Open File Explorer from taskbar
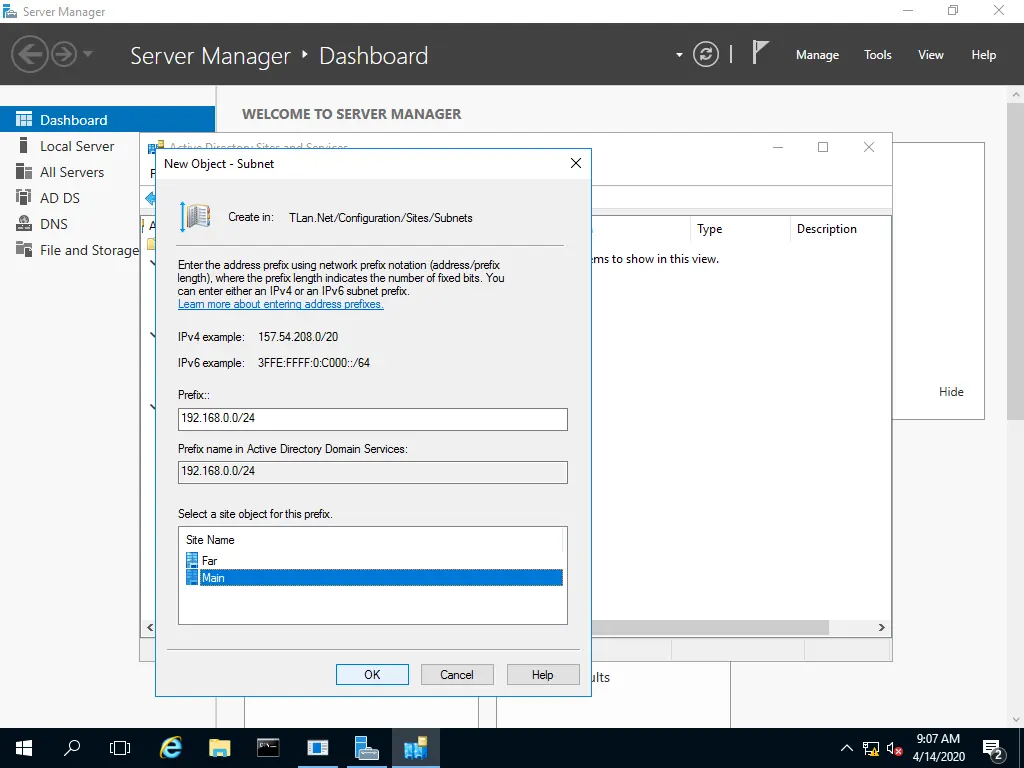Image resolution: width=1024 pixels, height=768 pixels. point(219,748)
